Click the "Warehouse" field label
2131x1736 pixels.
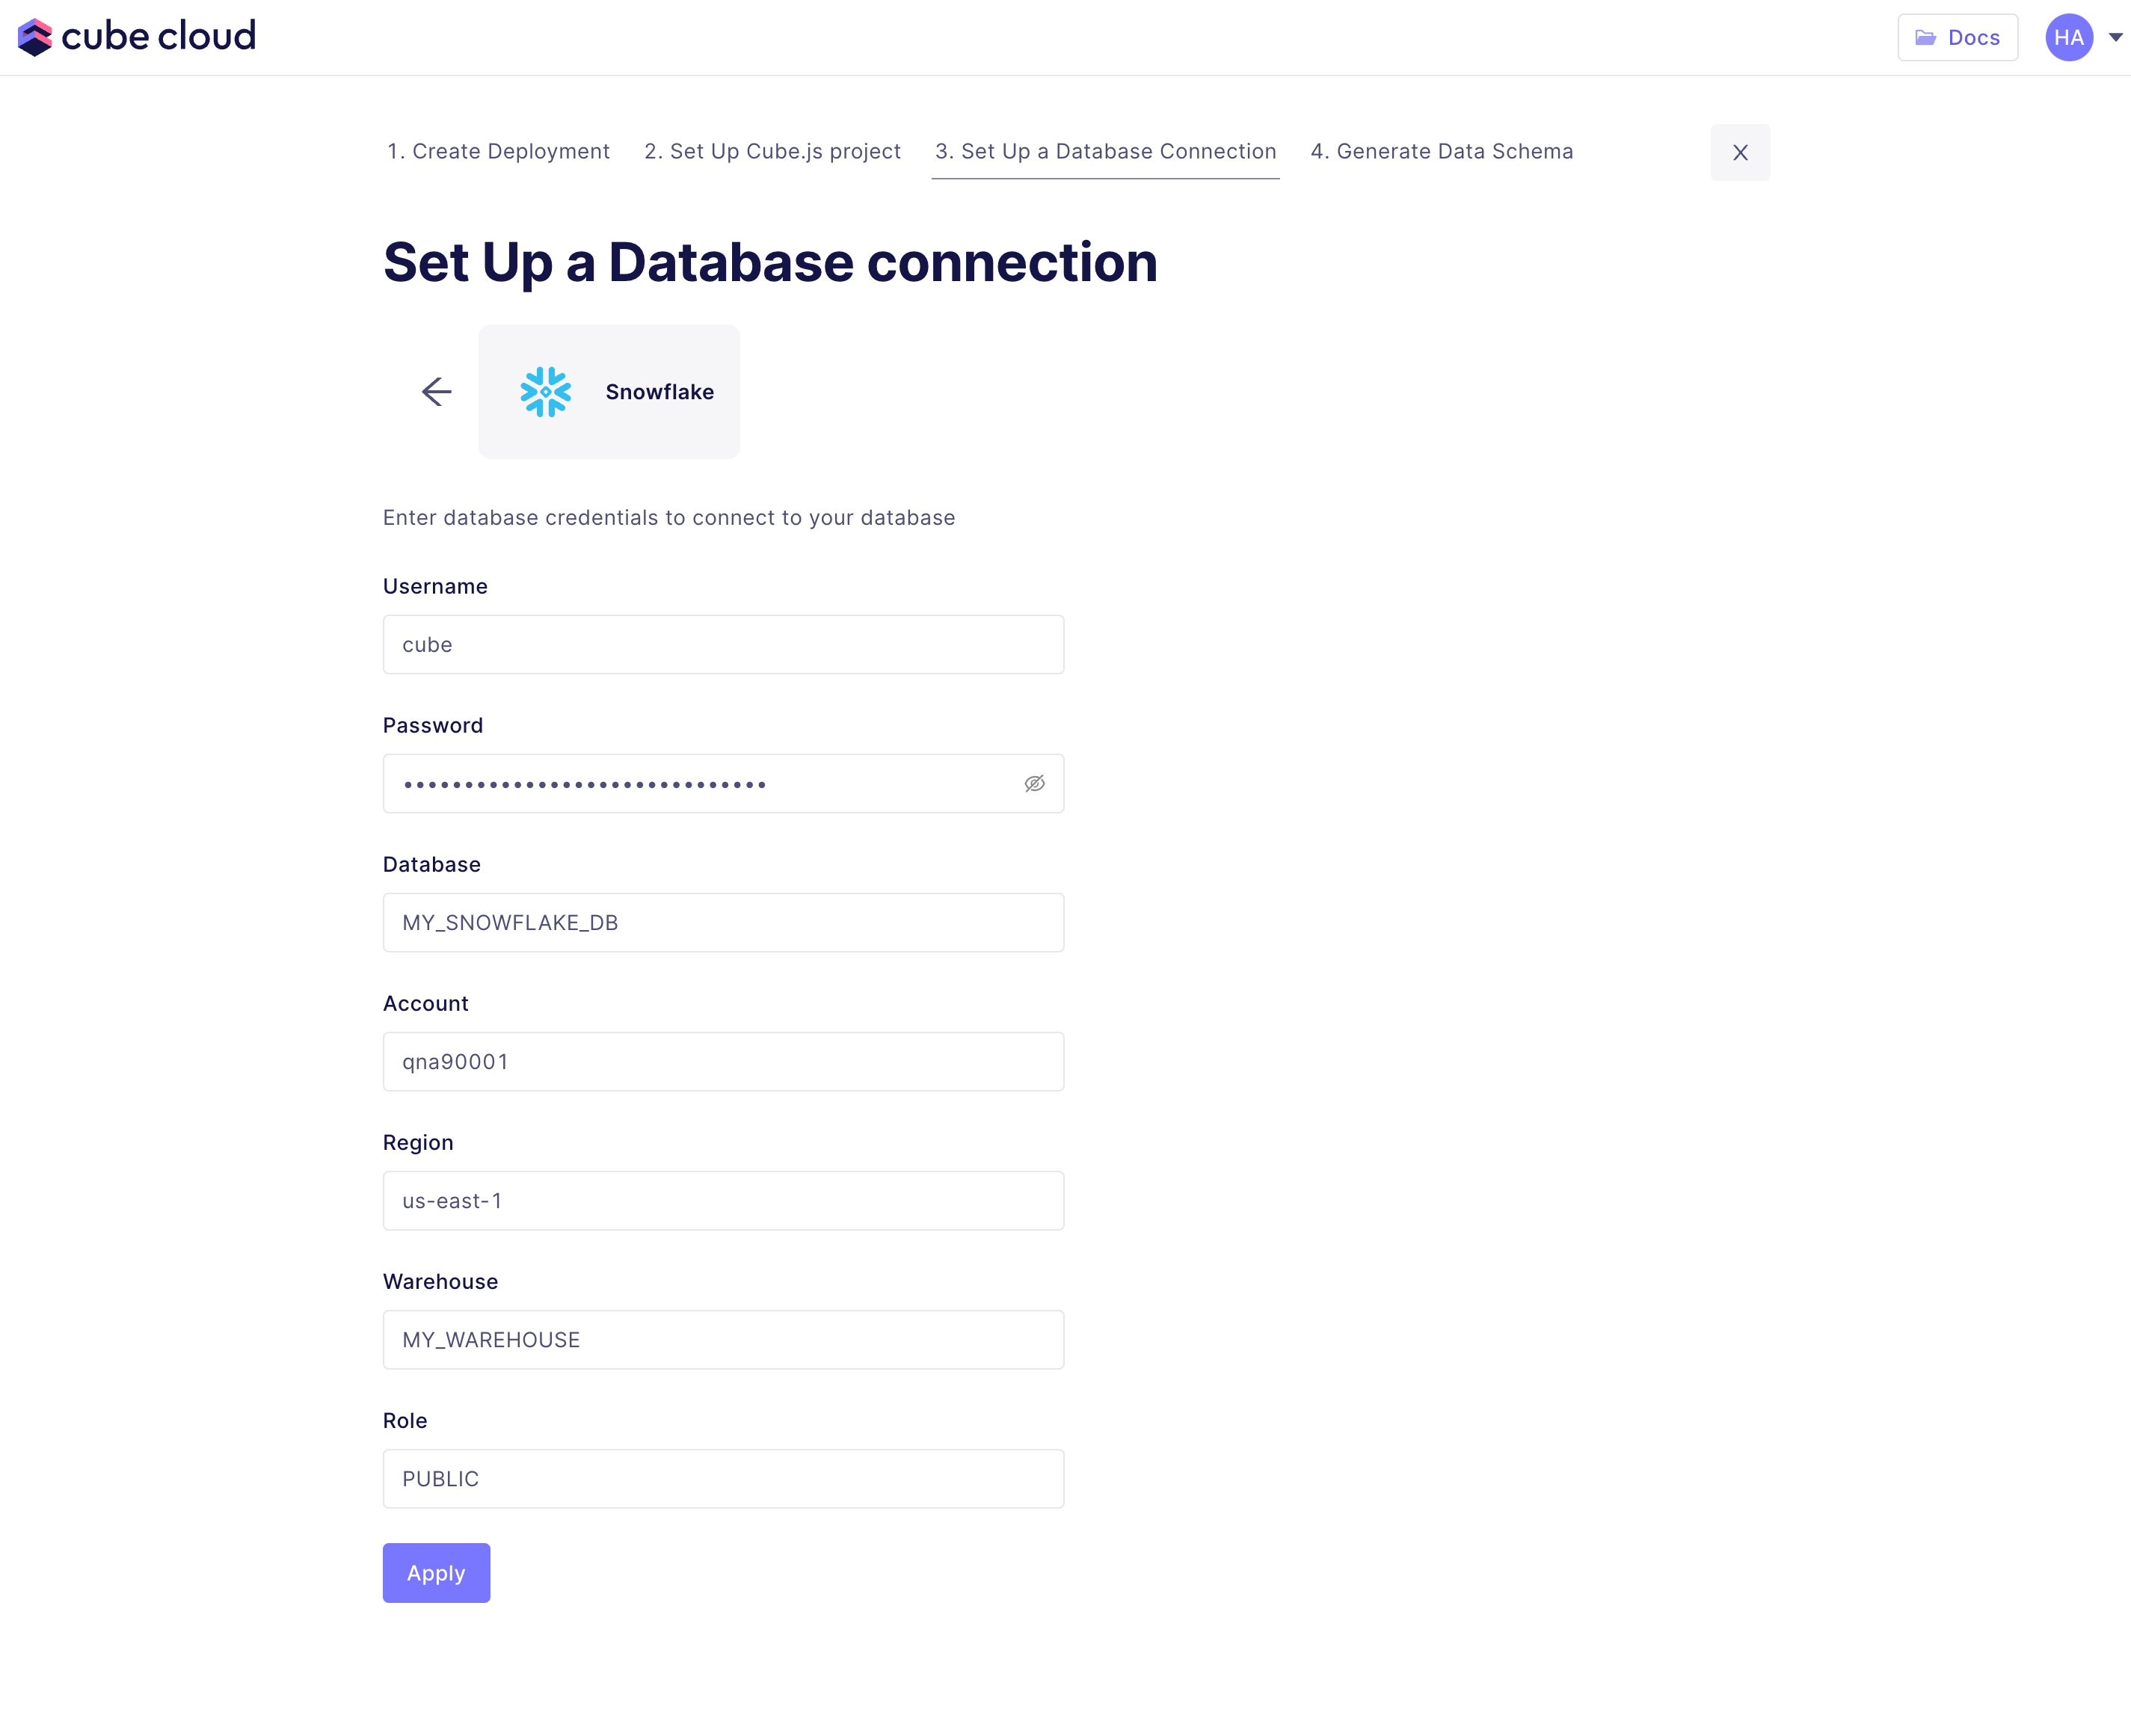(440, 1282)
